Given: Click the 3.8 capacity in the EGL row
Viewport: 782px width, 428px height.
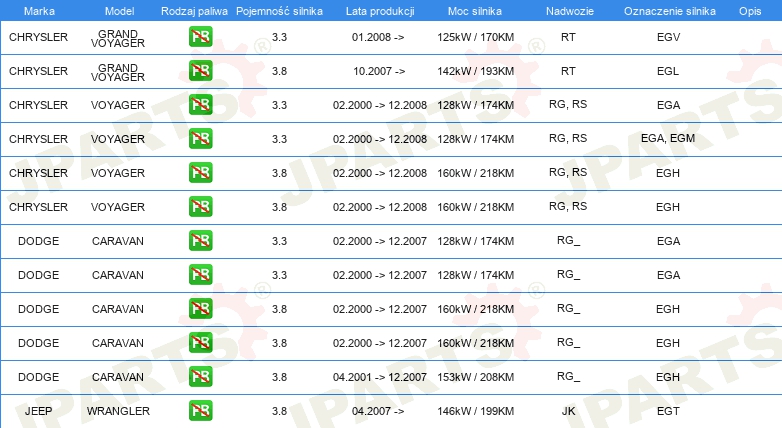Looking at the screenshot, I should [279, 71].
